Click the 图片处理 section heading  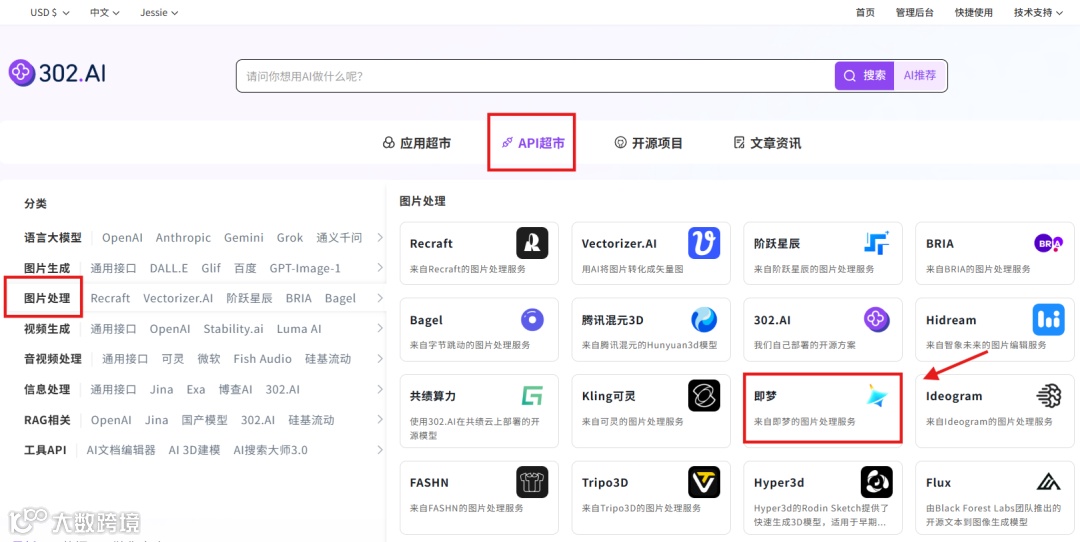(423, 201)
